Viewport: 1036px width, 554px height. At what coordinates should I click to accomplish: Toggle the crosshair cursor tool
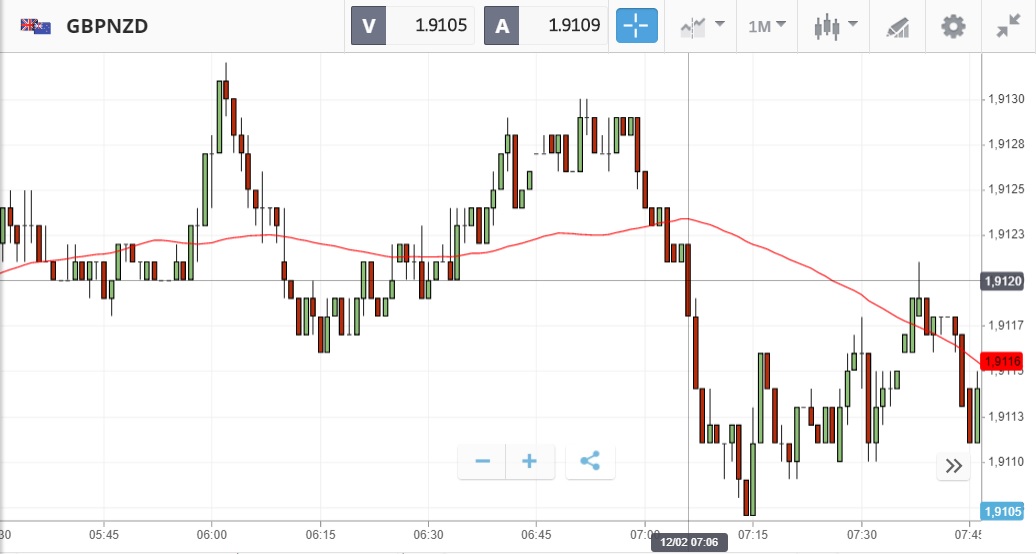point(637,26)
